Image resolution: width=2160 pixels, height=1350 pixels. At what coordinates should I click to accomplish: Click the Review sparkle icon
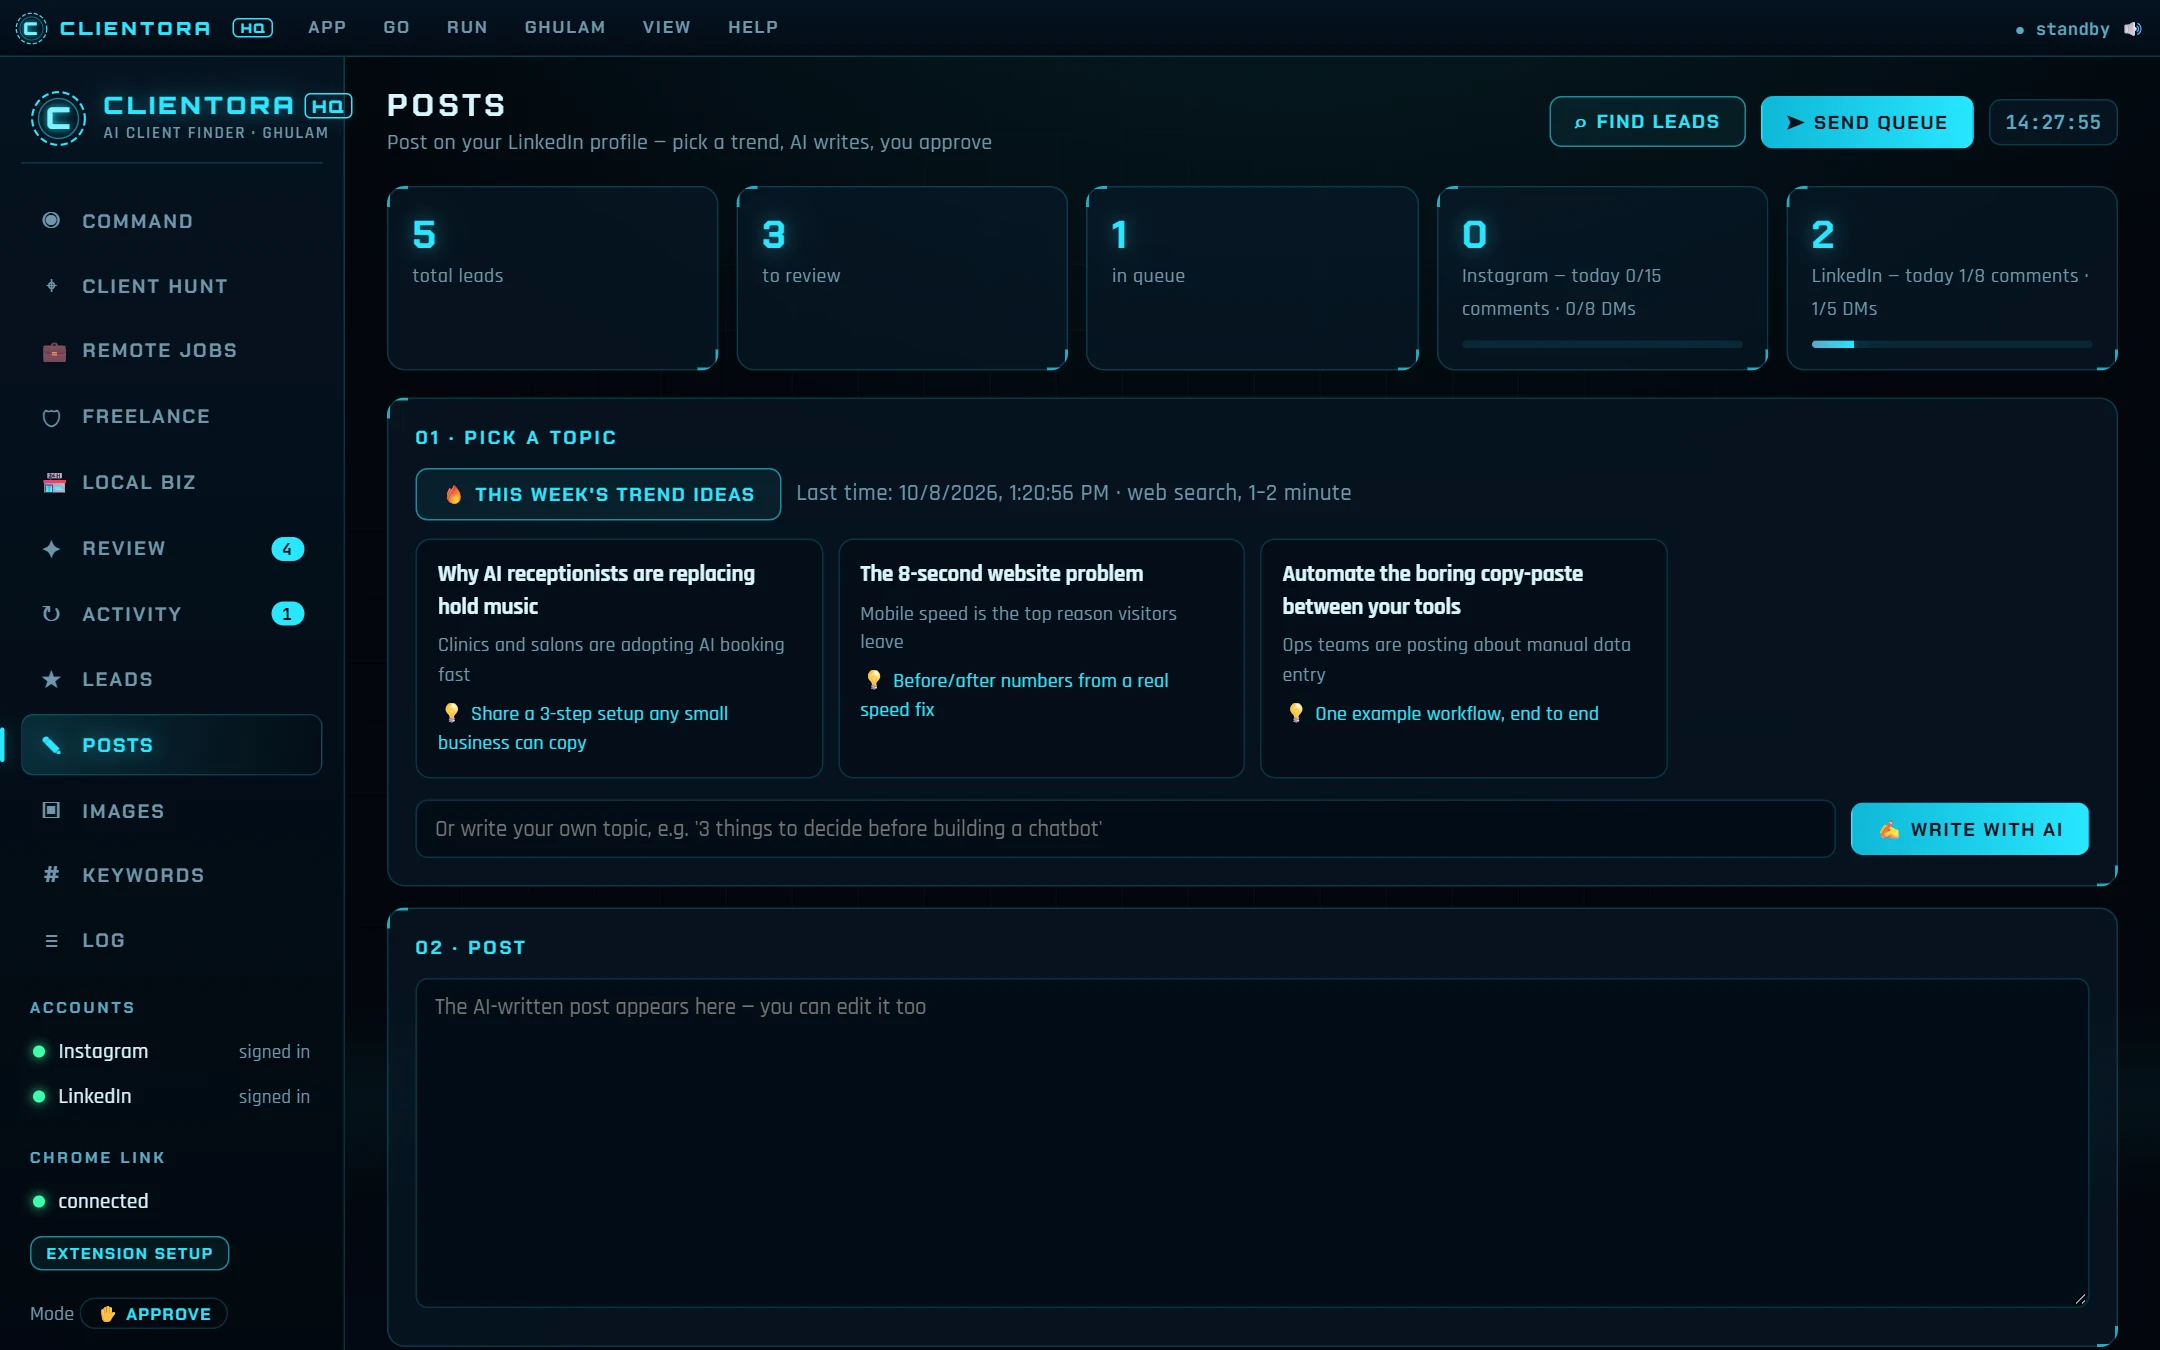pos(51,549)
